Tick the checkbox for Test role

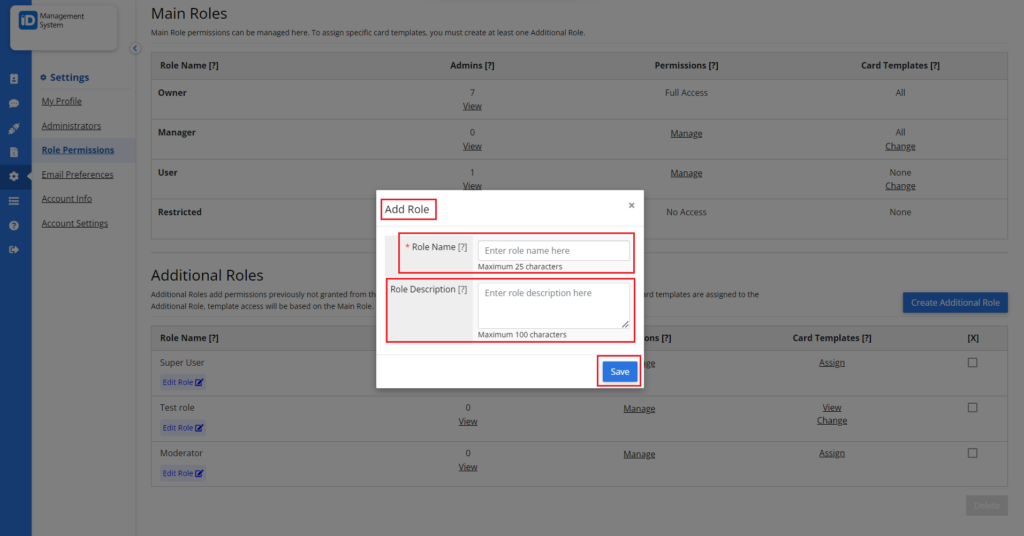pos(972,407)
